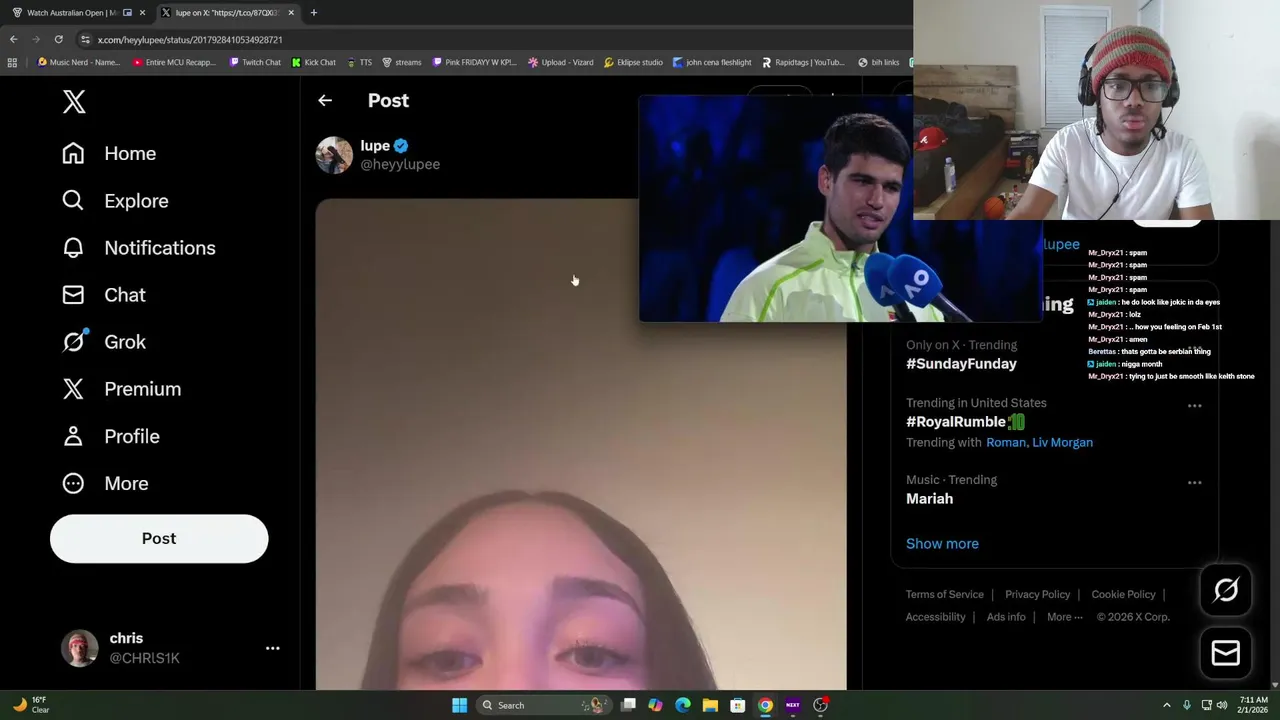The image size is (1280, 720).
Task: Open Chat in the sidebar
Action: point(103,294)
